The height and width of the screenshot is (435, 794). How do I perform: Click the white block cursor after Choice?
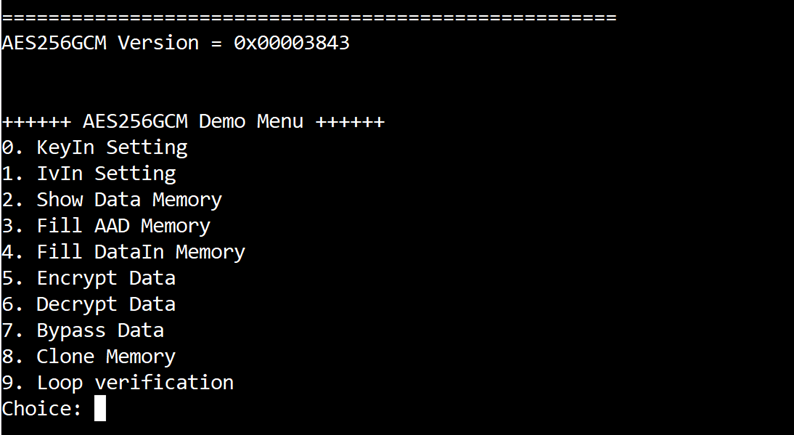pos(100,408)
